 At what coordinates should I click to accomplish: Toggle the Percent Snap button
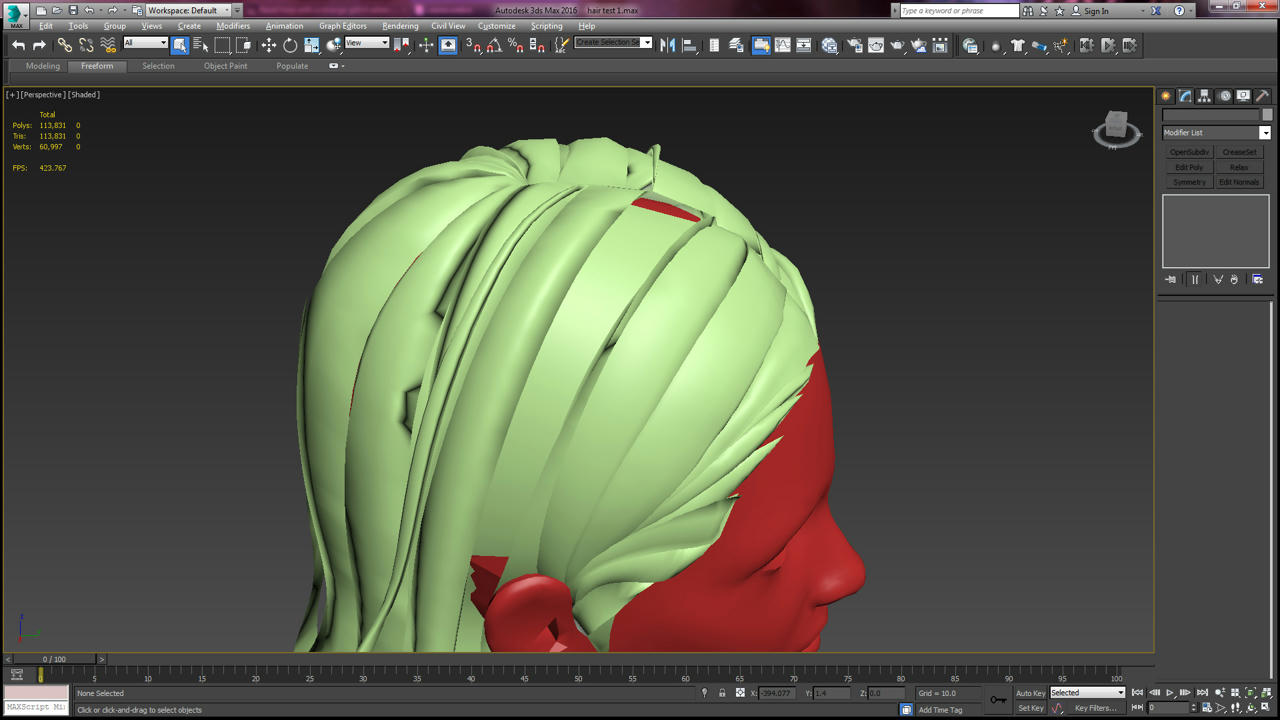point(516,45)
